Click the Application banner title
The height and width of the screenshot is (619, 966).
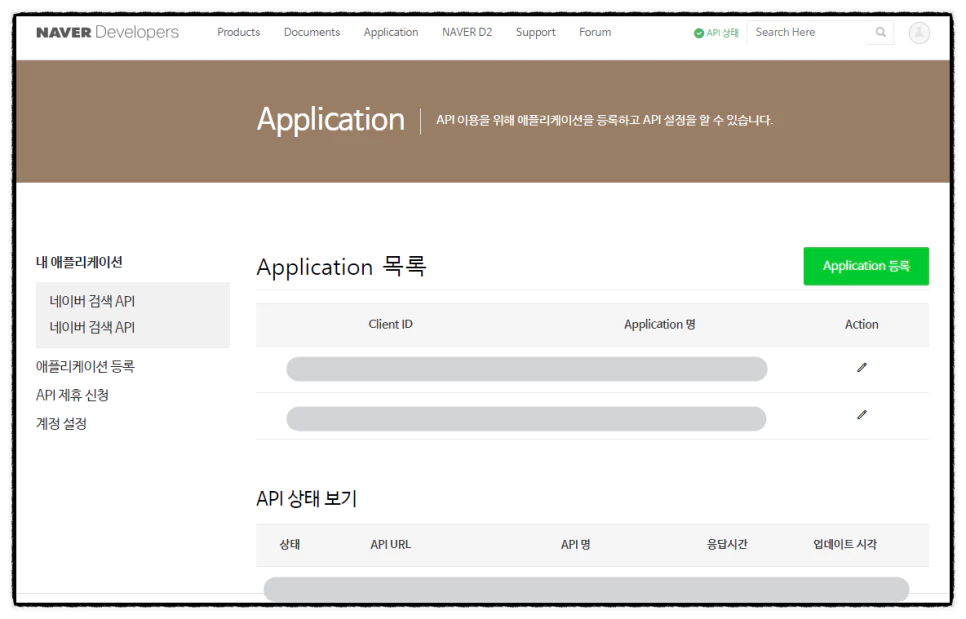[x=331, y=119]
